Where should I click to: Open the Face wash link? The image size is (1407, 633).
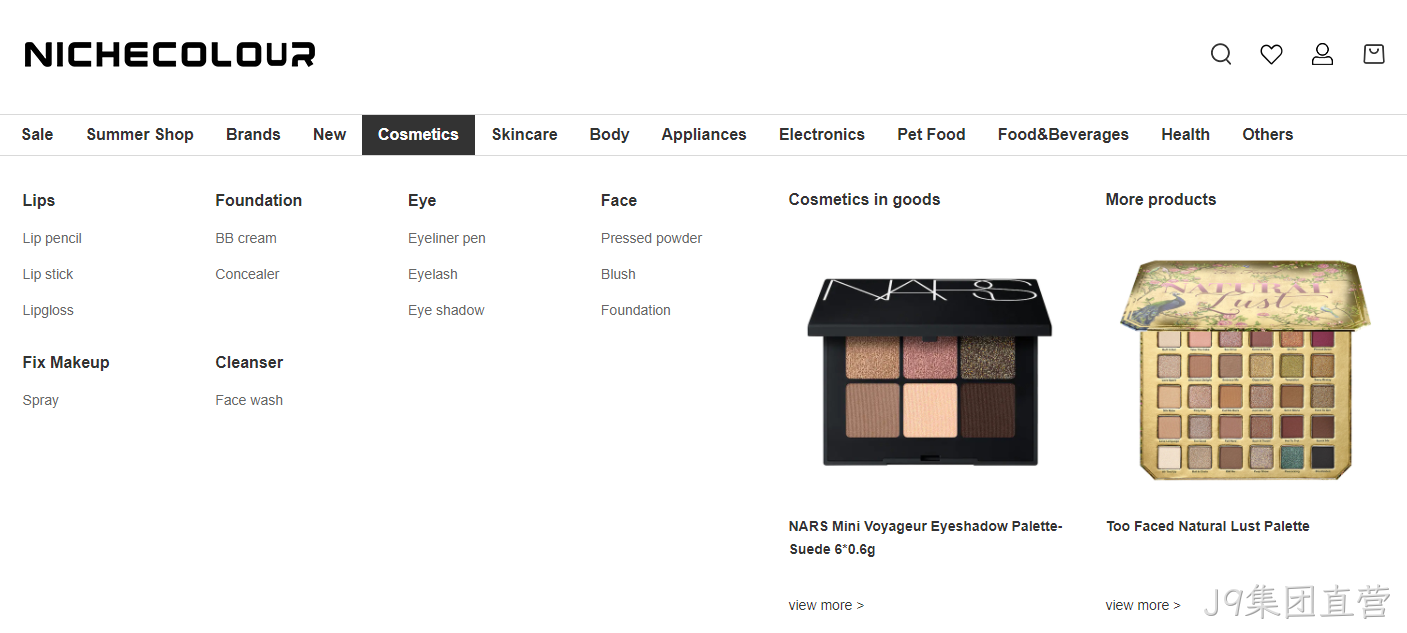(x=249, y=400)
